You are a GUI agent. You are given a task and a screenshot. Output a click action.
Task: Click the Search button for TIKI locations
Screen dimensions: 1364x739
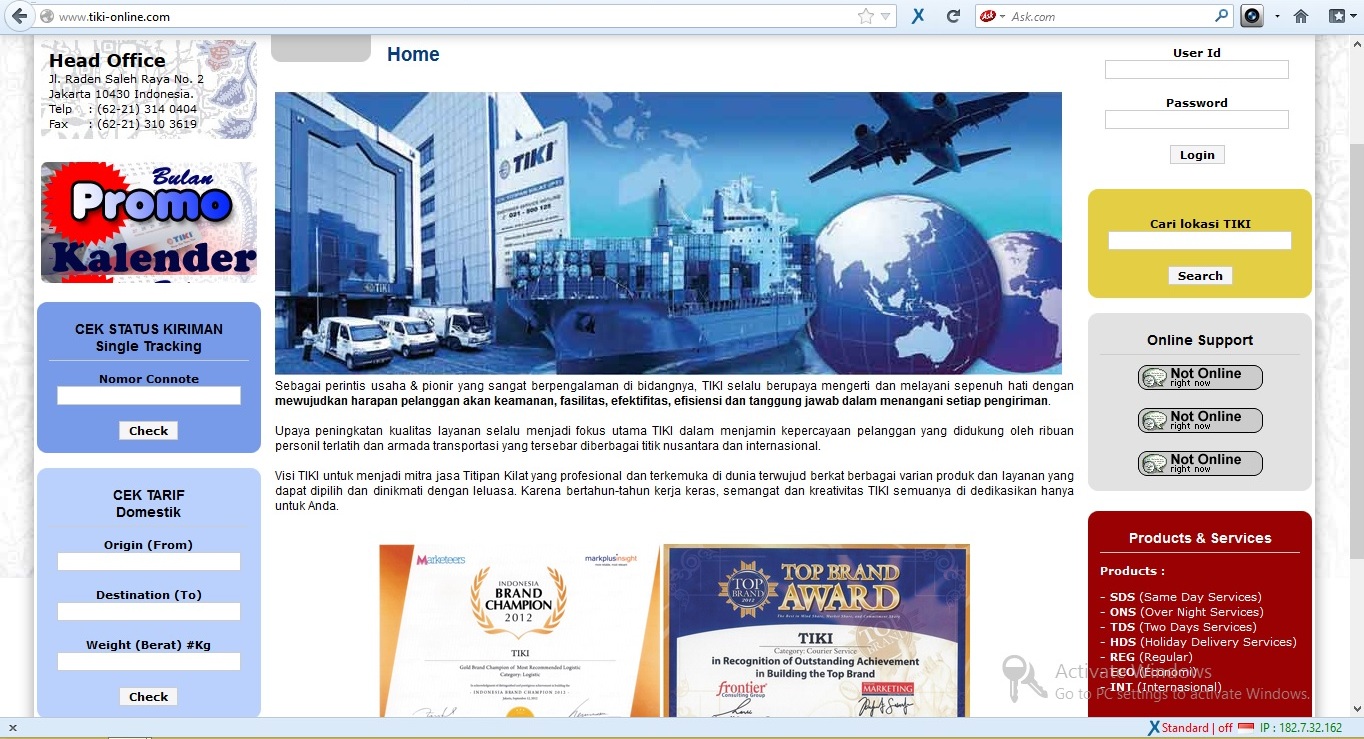1200,276
